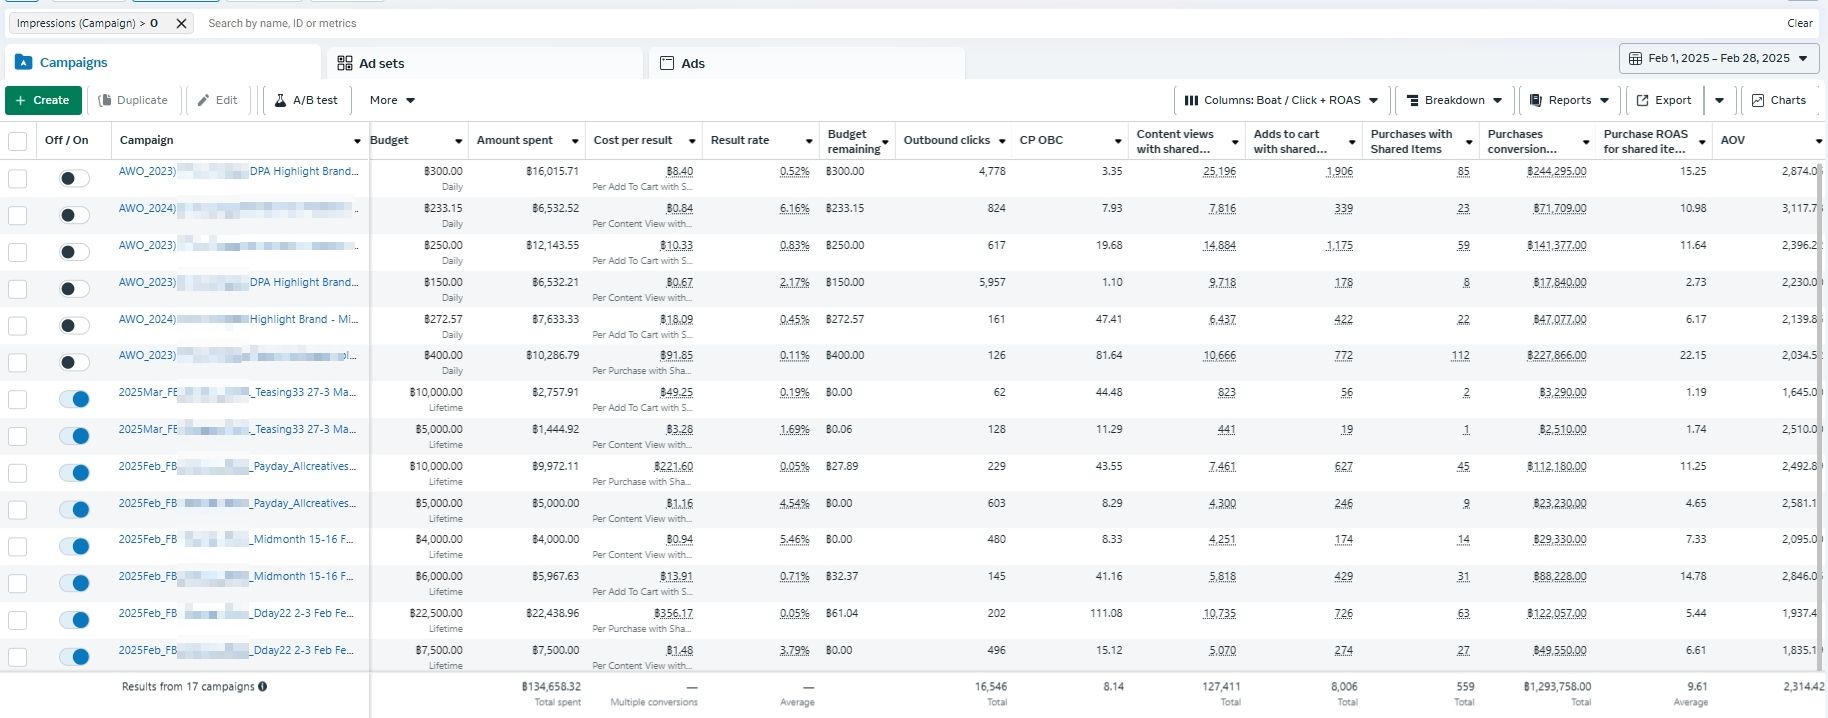
Task: Open the A/B test flask icon
Action: (281, 100)
